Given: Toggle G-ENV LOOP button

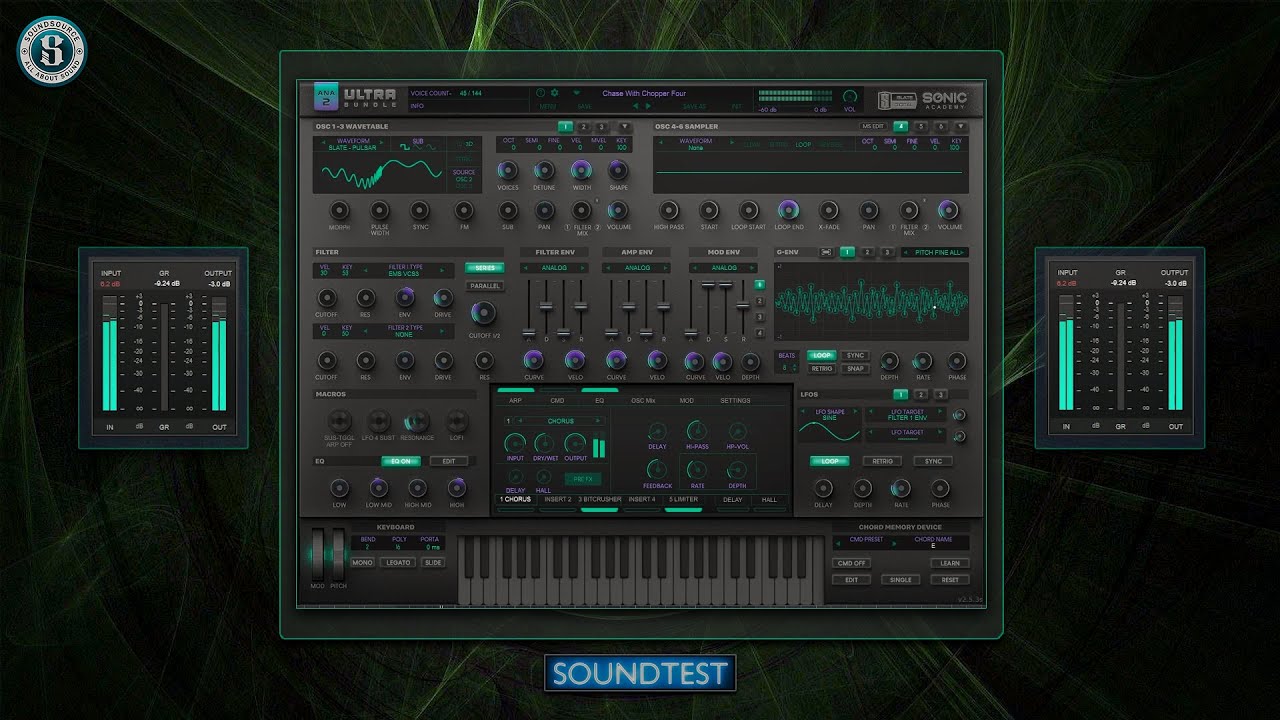Looking at the screenshot, I should tap(822, 355).
